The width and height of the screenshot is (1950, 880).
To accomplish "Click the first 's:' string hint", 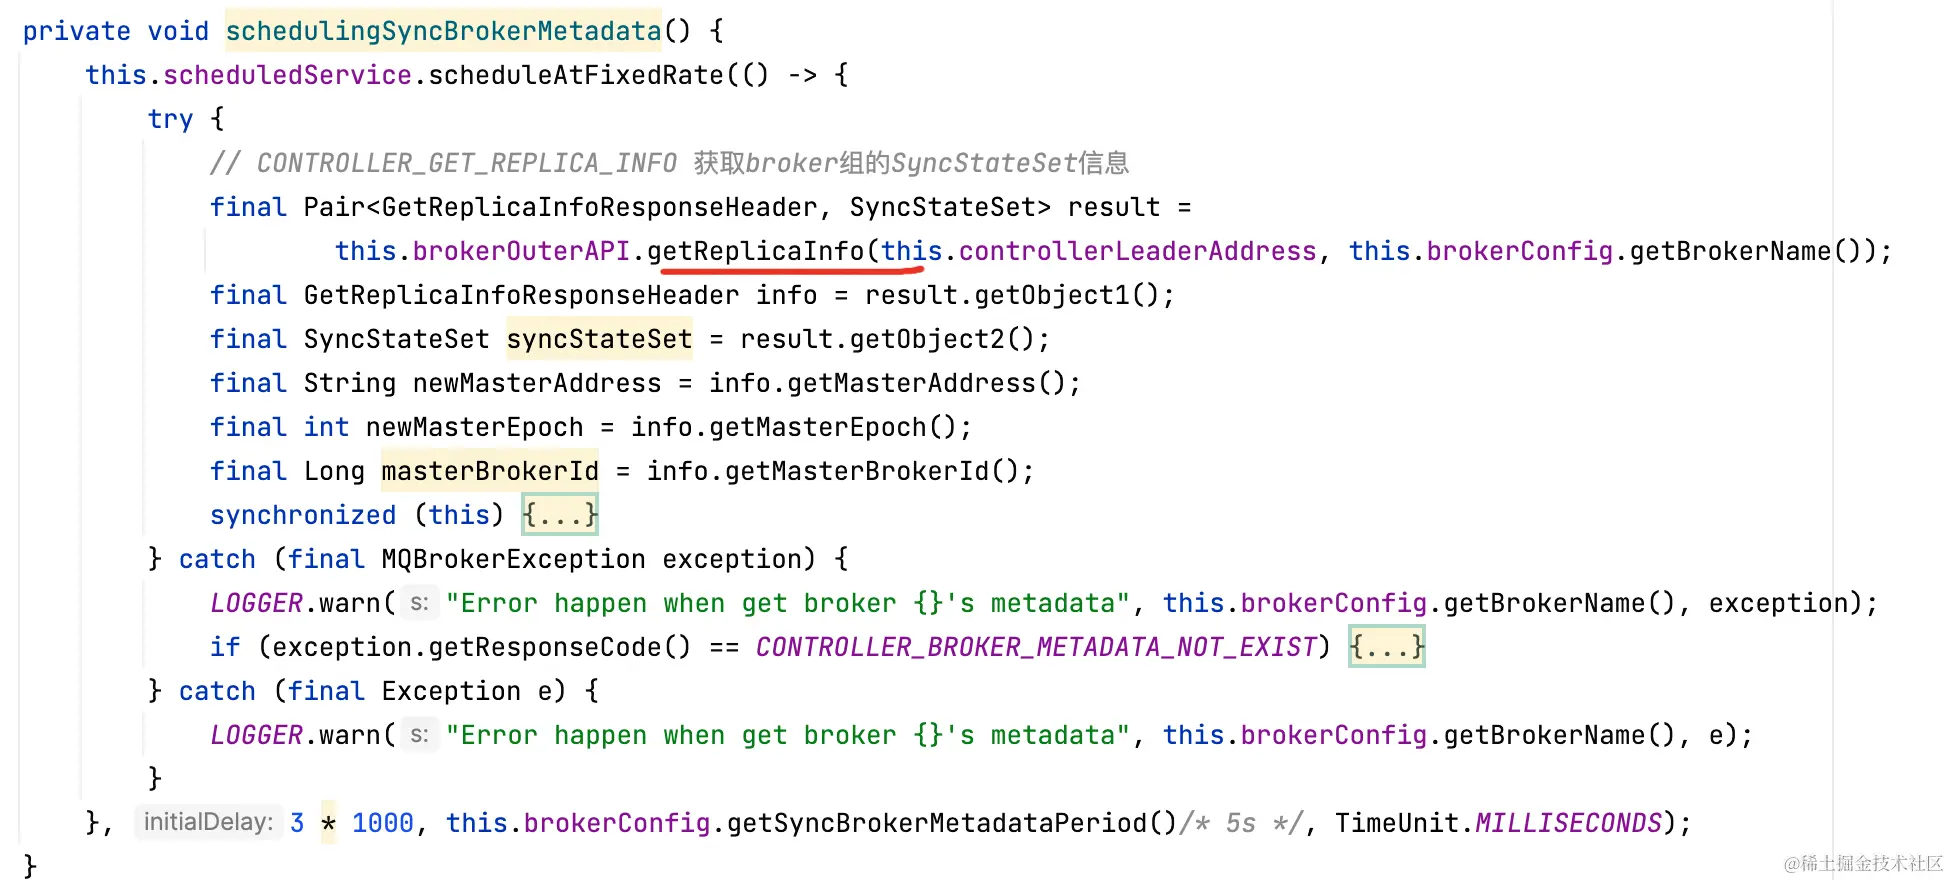I will click(x=420, y=603).
